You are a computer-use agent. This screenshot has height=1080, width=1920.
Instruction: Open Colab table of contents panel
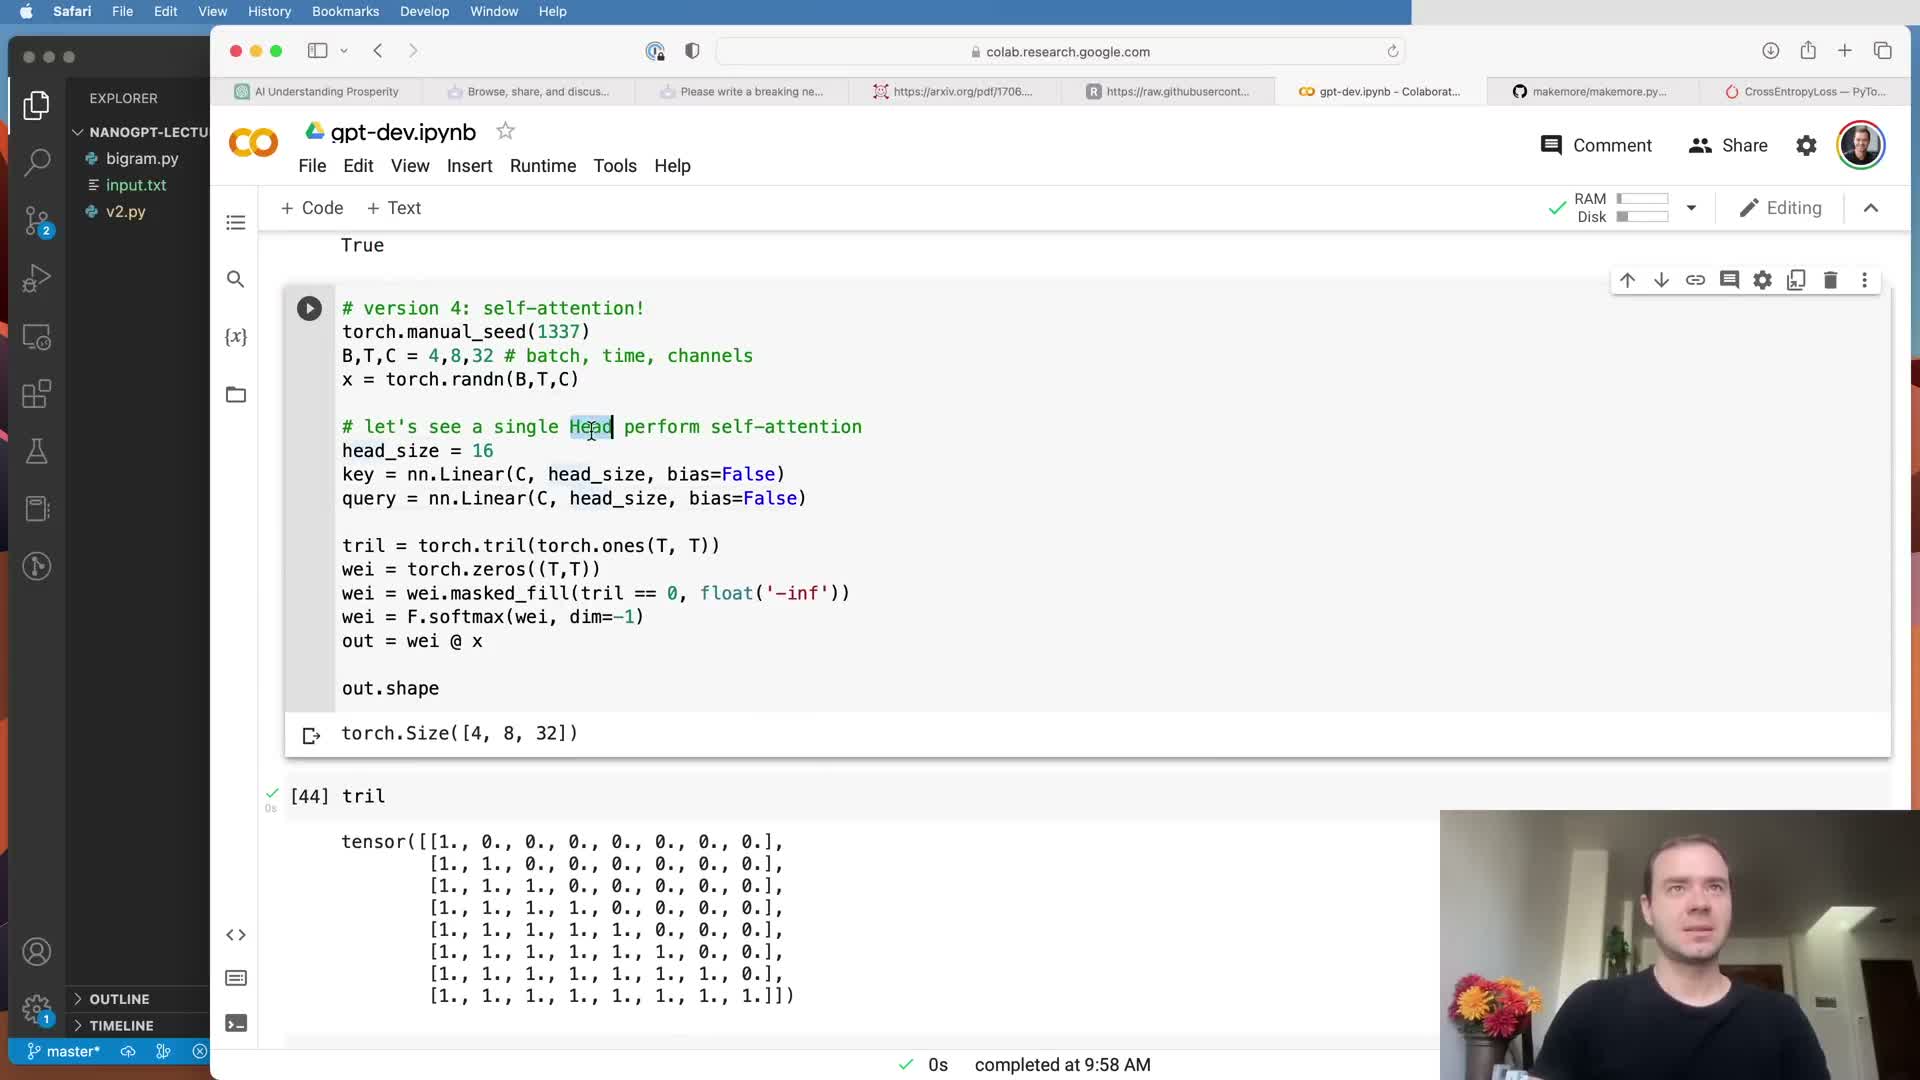point(236,223)
